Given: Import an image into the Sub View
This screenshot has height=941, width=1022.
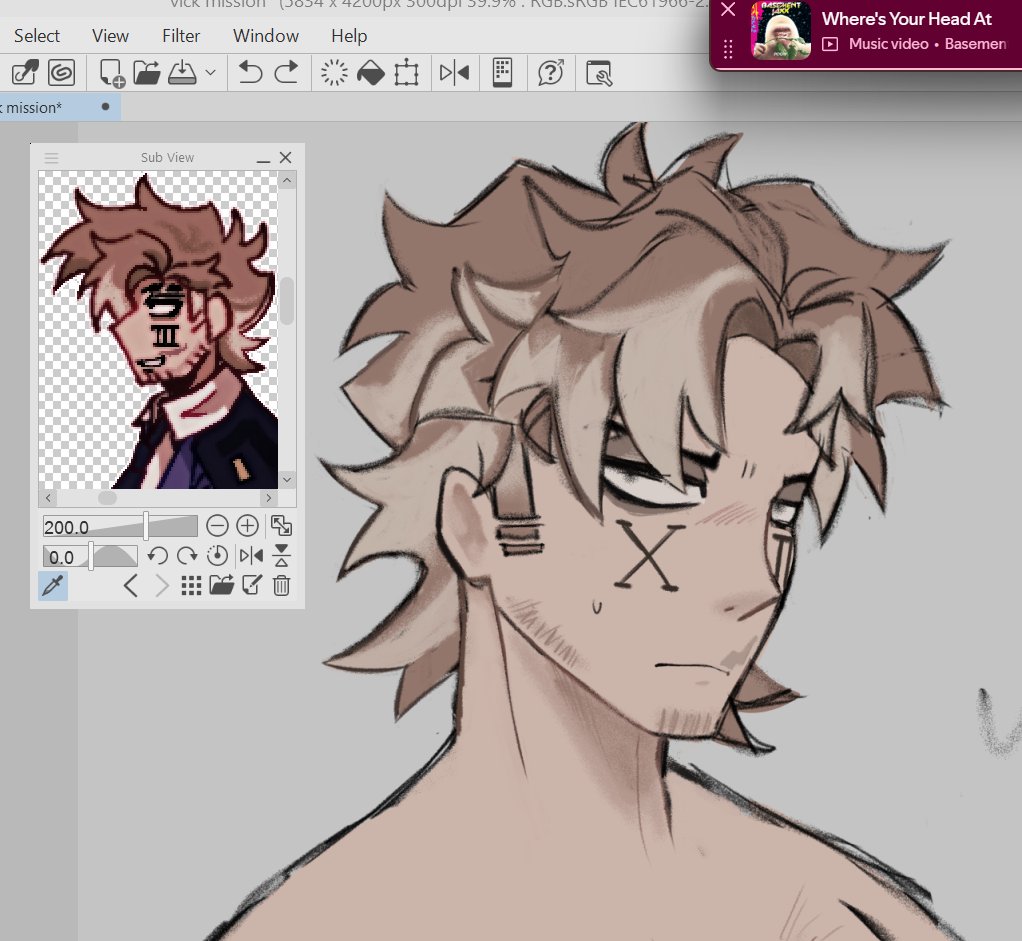Looking at the screenshot, I should [222, 586].
